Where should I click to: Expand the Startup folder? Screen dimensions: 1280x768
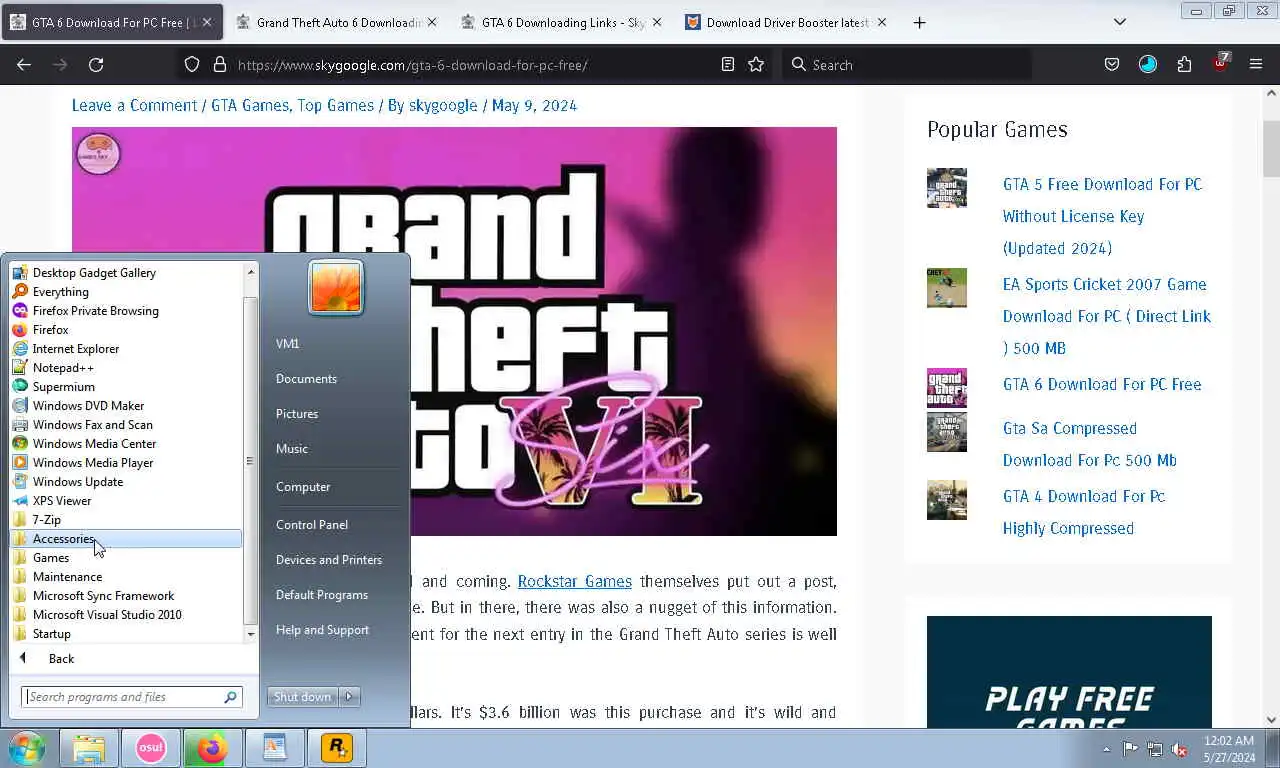coord(126,634)
